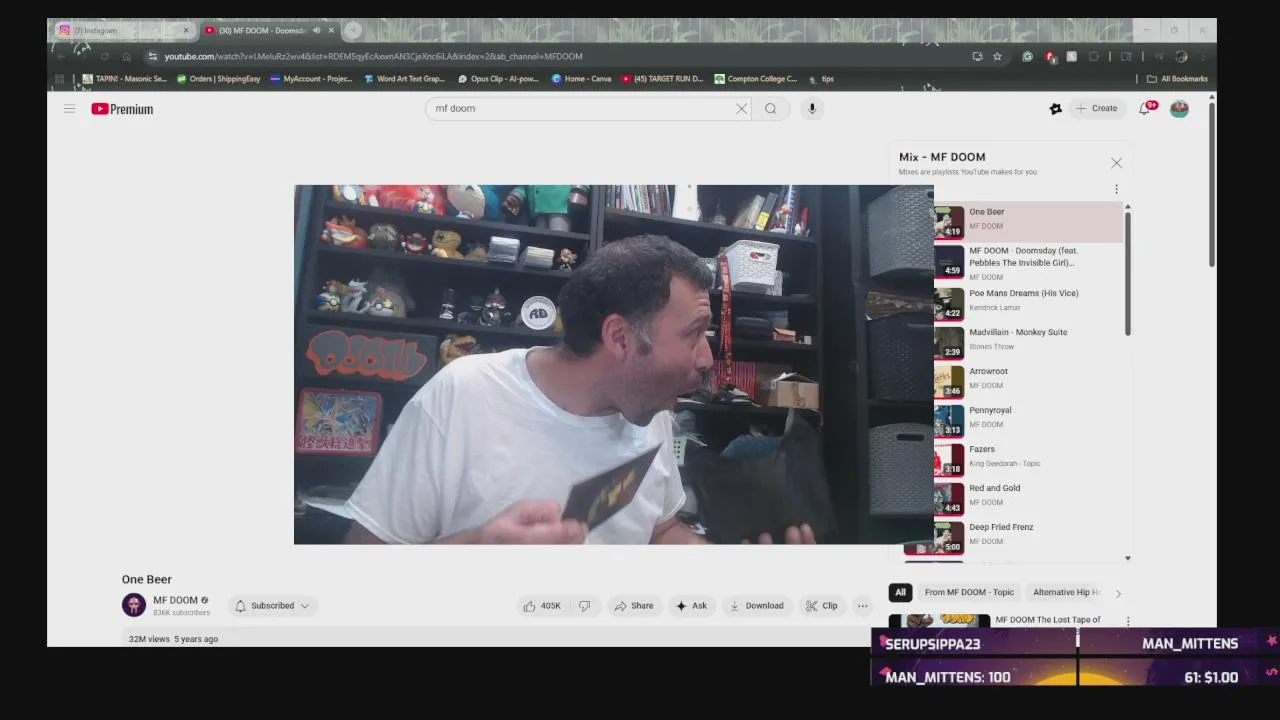Open the Mix playlist three-dot options

1116,189
